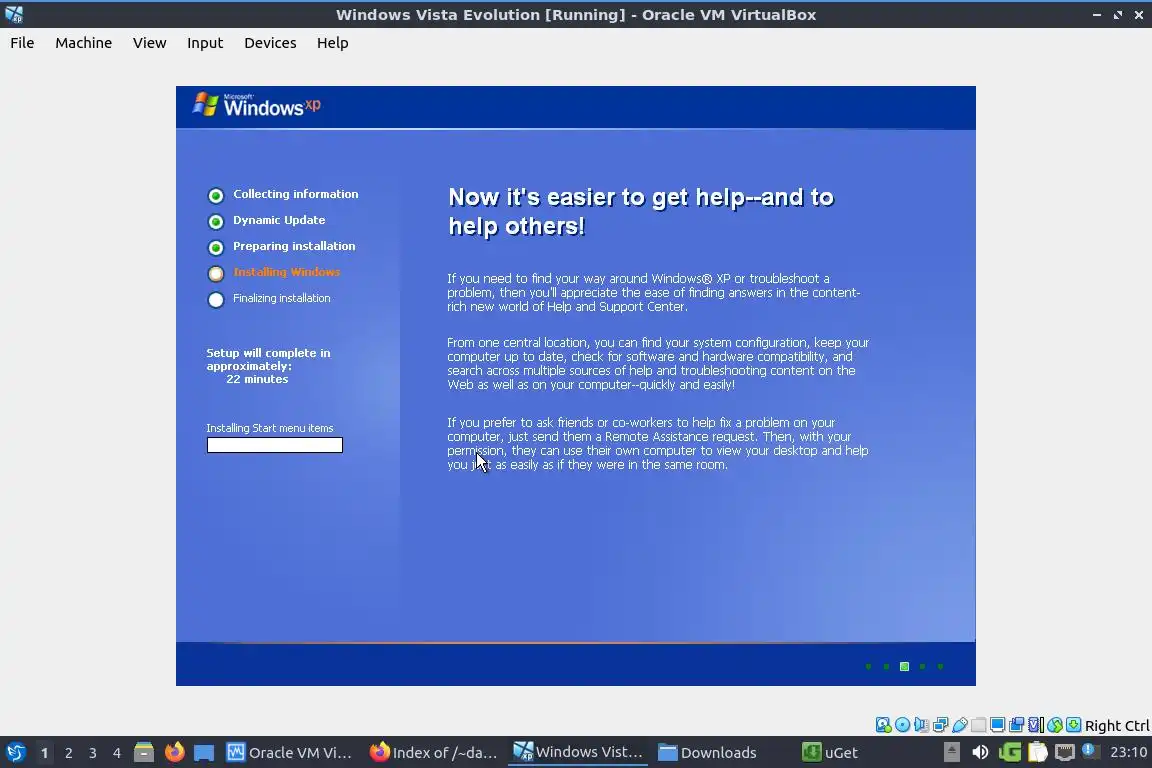Viewport: 1152px width, 768px height.
Task: Click the Right Ctrl host key label
Action: coord(1117,725)
